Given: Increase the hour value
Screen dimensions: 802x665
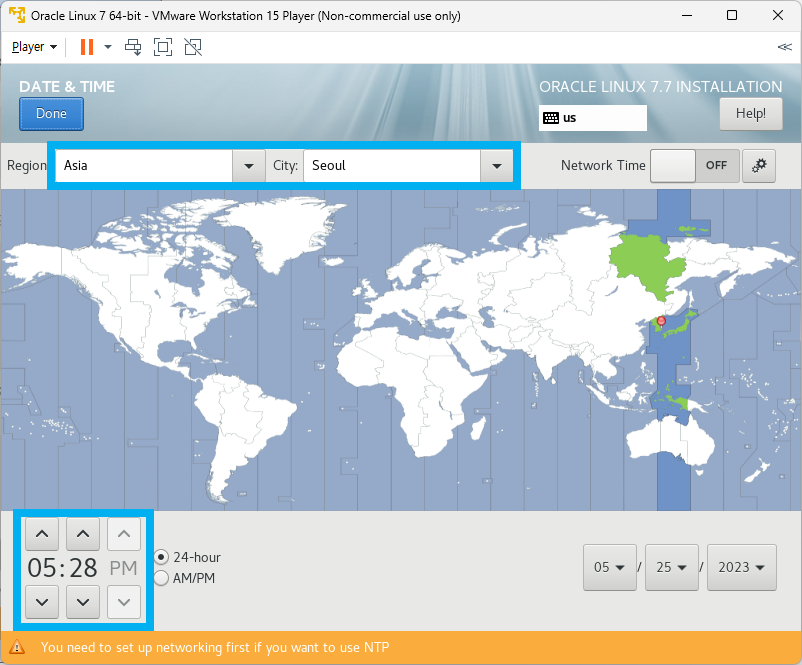Looking at the screenshot, I should pos(42,534).
